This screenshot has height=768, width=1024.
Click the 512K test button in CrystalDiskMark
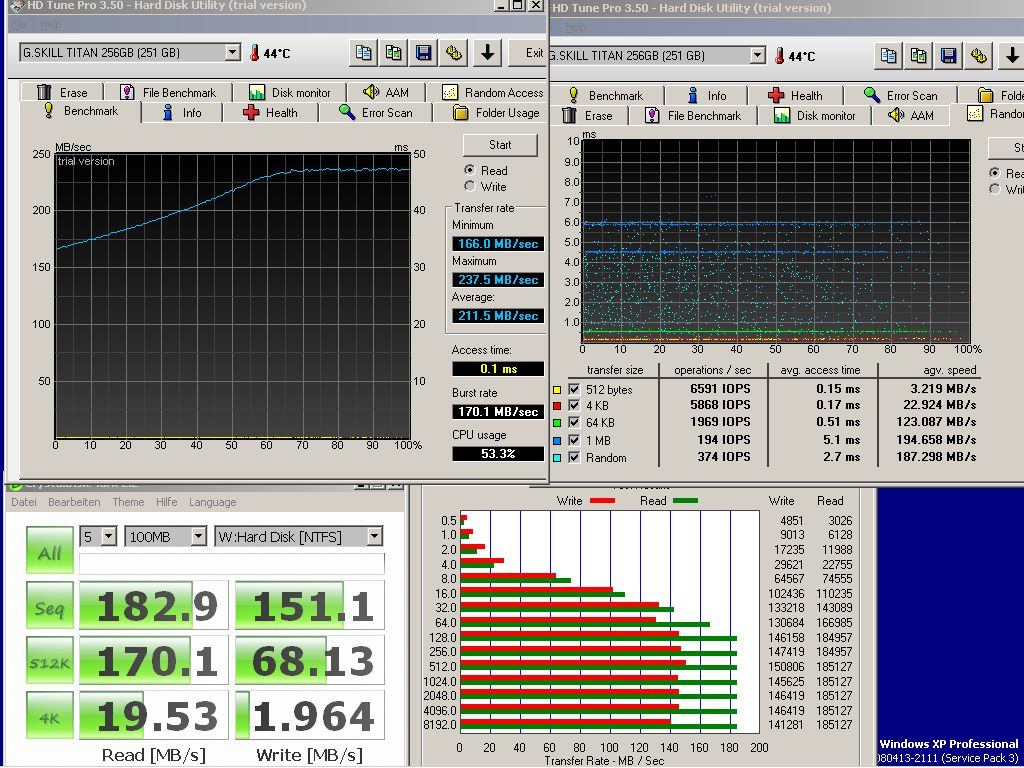pyautogui.click(x=50, y=662)
